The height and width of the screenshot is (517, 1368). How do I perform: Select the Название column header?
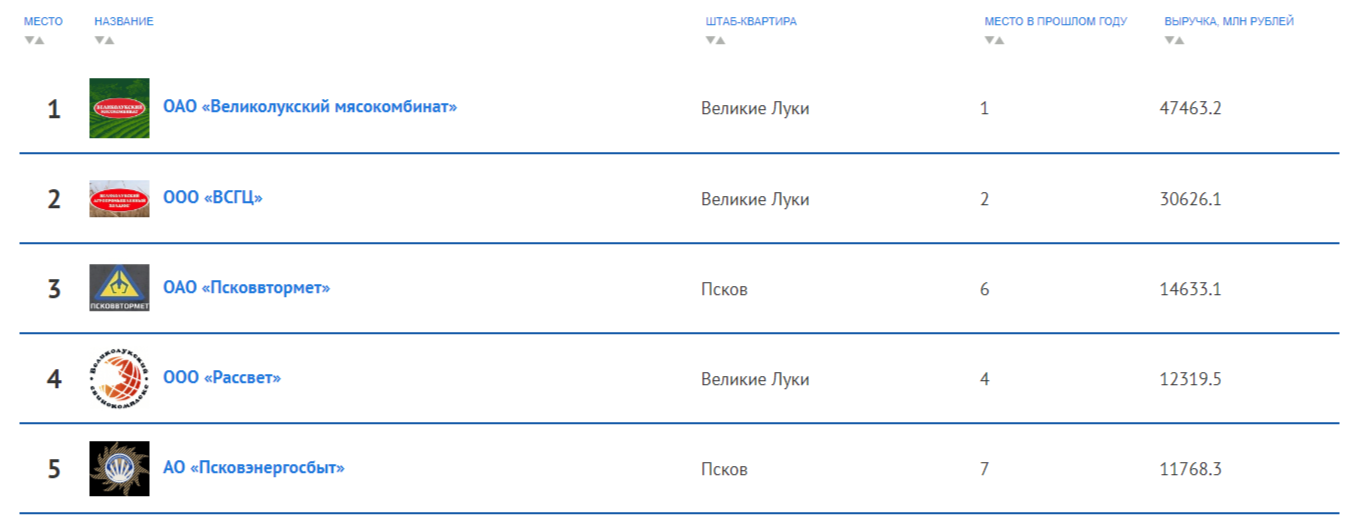click(x=124, y=21)
